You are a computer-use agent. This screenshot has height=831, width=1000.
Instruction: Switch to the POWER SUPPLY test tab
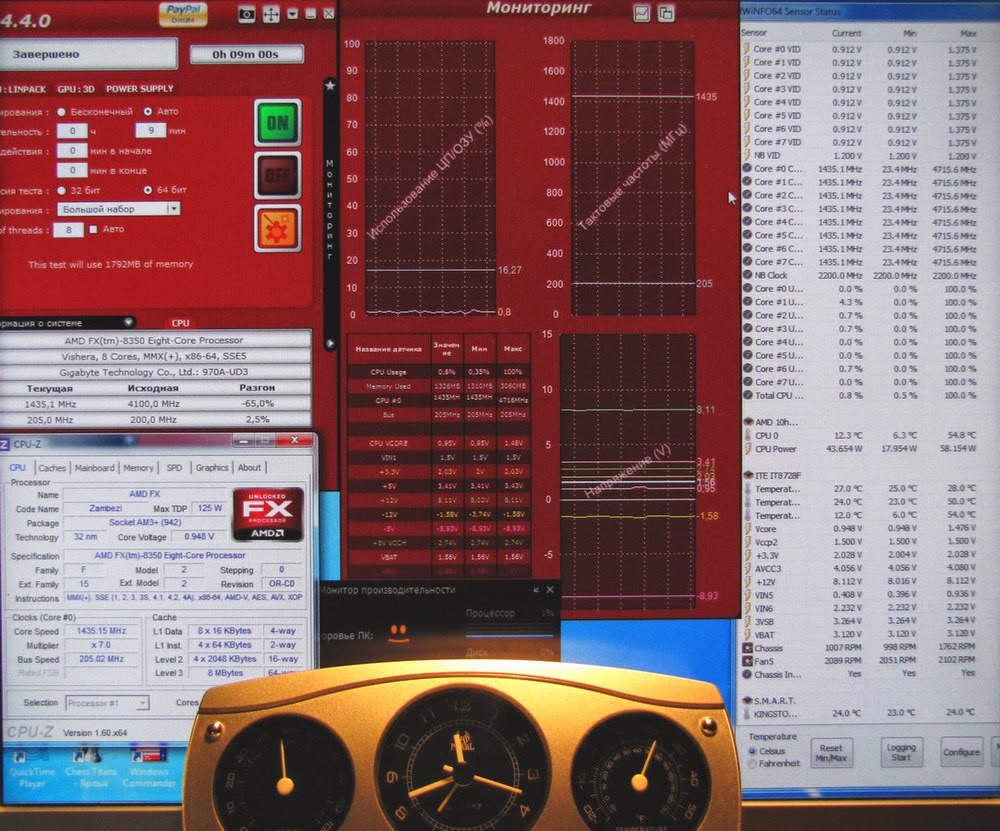pos(140,89)
